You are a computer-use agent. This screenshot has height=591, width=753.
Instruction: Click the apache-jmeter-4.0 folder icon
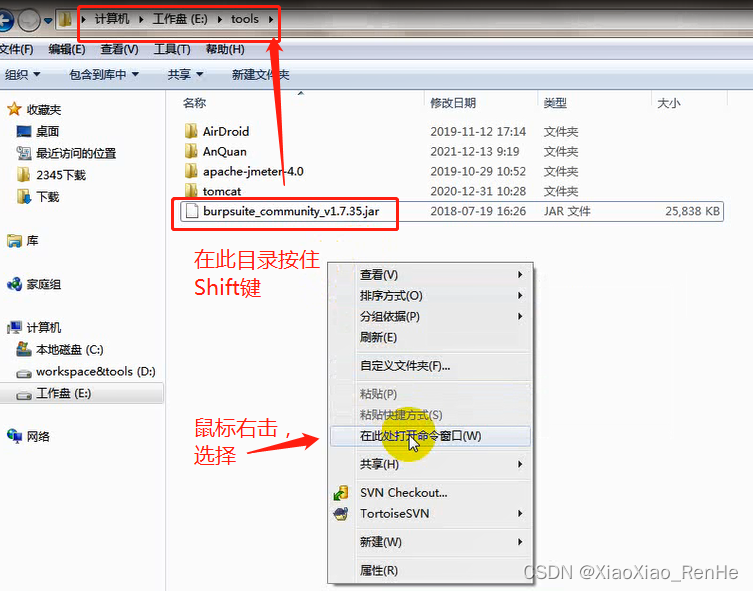(x=191, y=171)
